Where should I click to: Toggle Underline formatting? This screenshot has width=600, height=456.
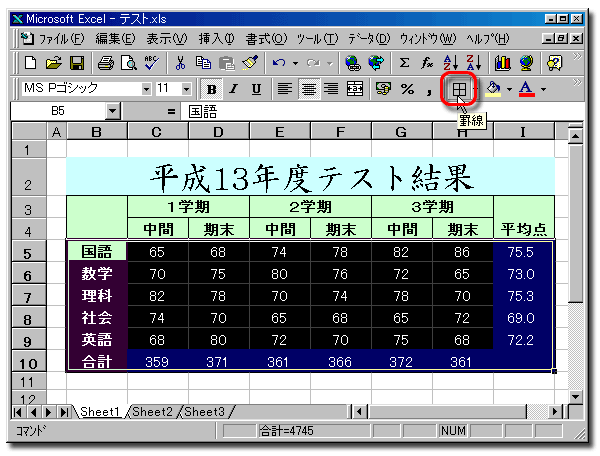click(x=256, y=89)
